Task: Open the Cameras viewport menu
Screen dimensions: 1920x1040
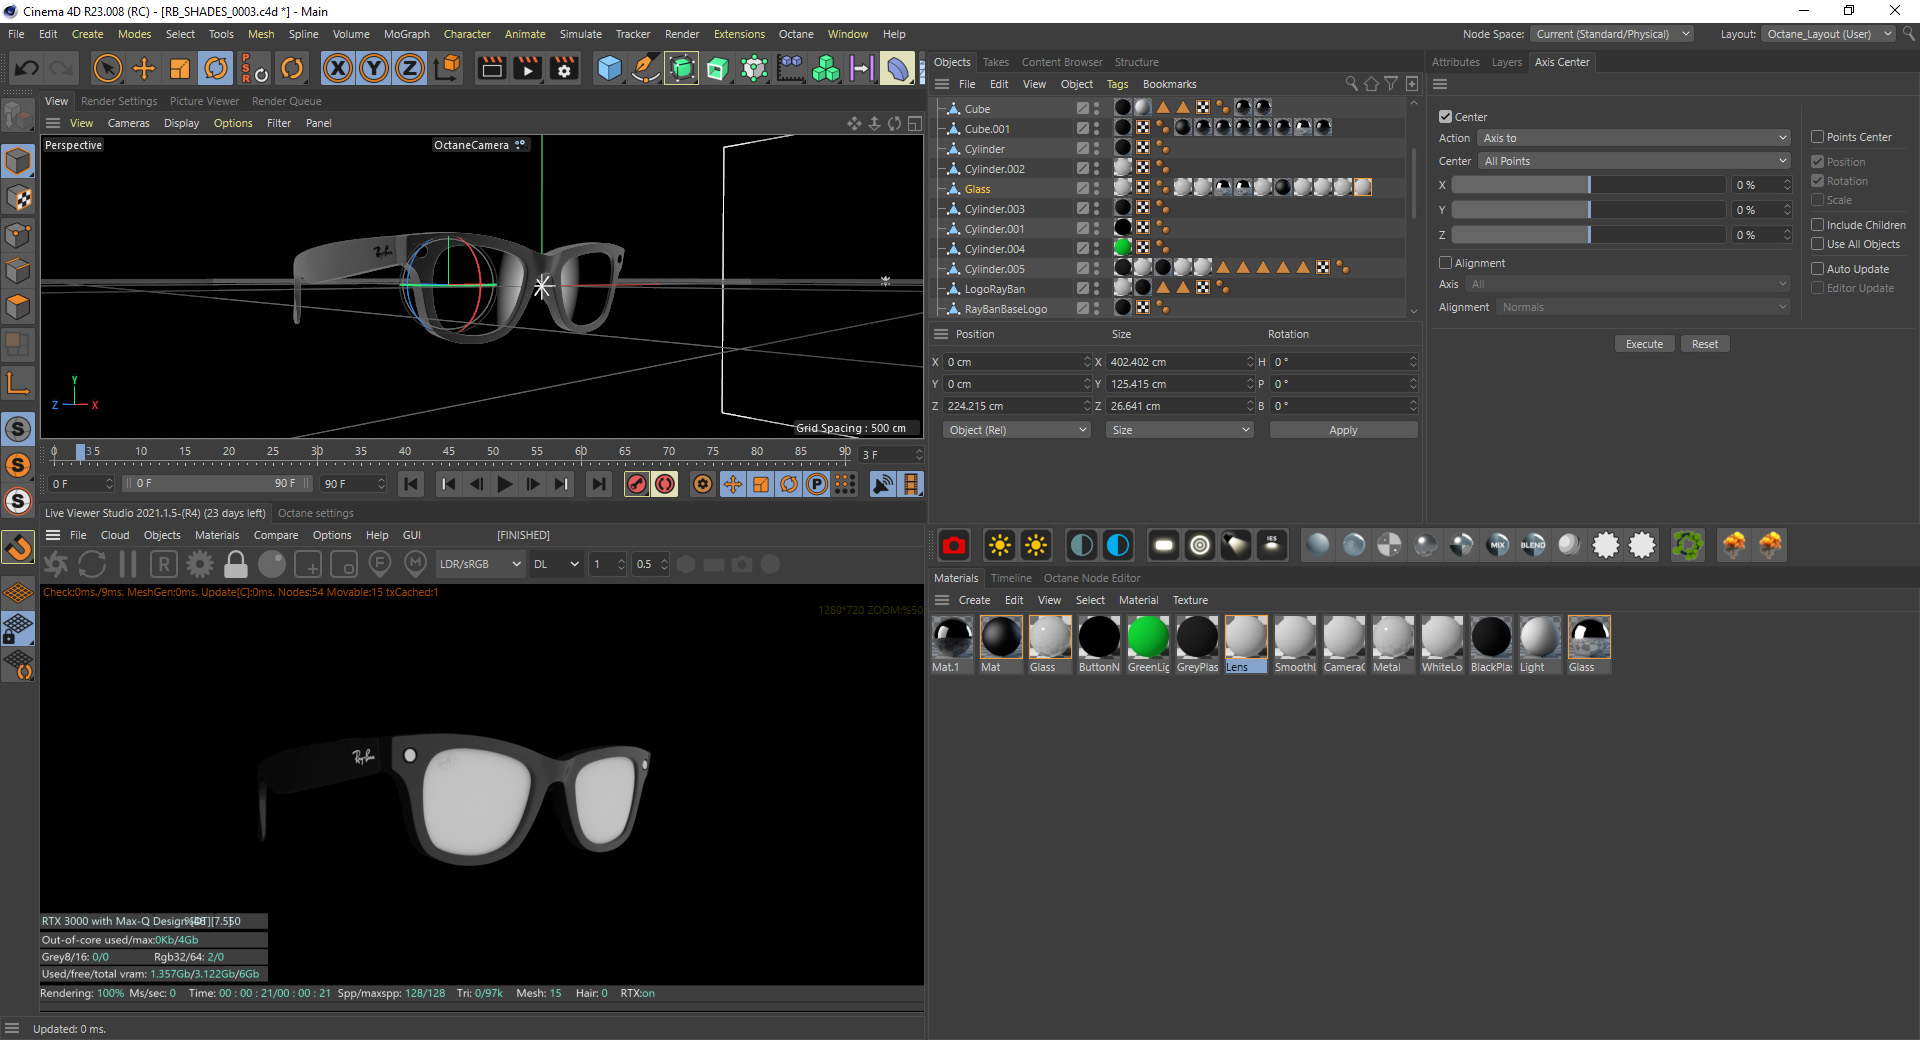Action: pyautogui.click(x=128, y=123)
